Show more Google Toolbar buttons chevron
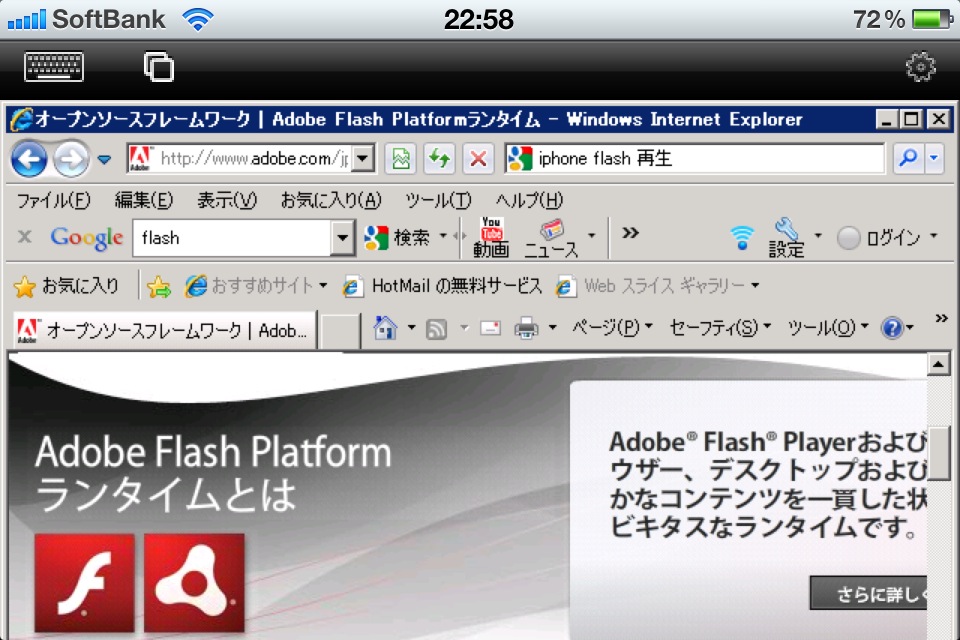Viewport: 960px width, 640px height. pos(631,233)
